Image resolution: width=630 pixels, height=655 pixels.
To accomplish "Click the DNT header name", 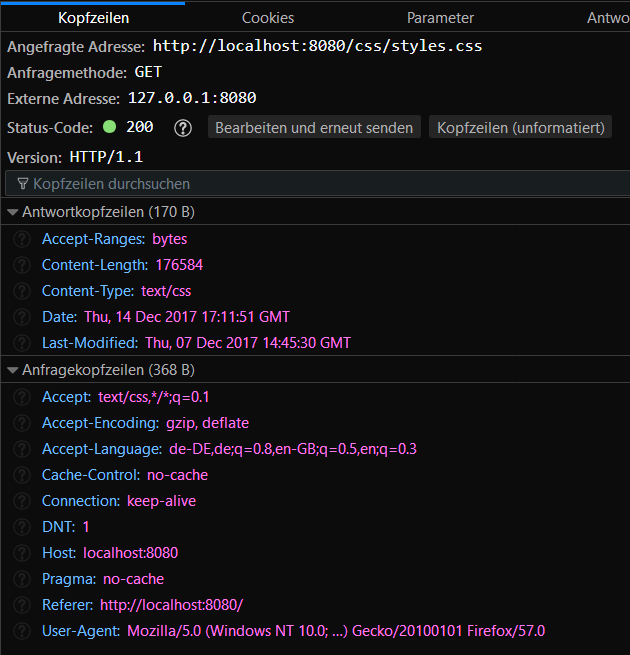I will point(58,527).
